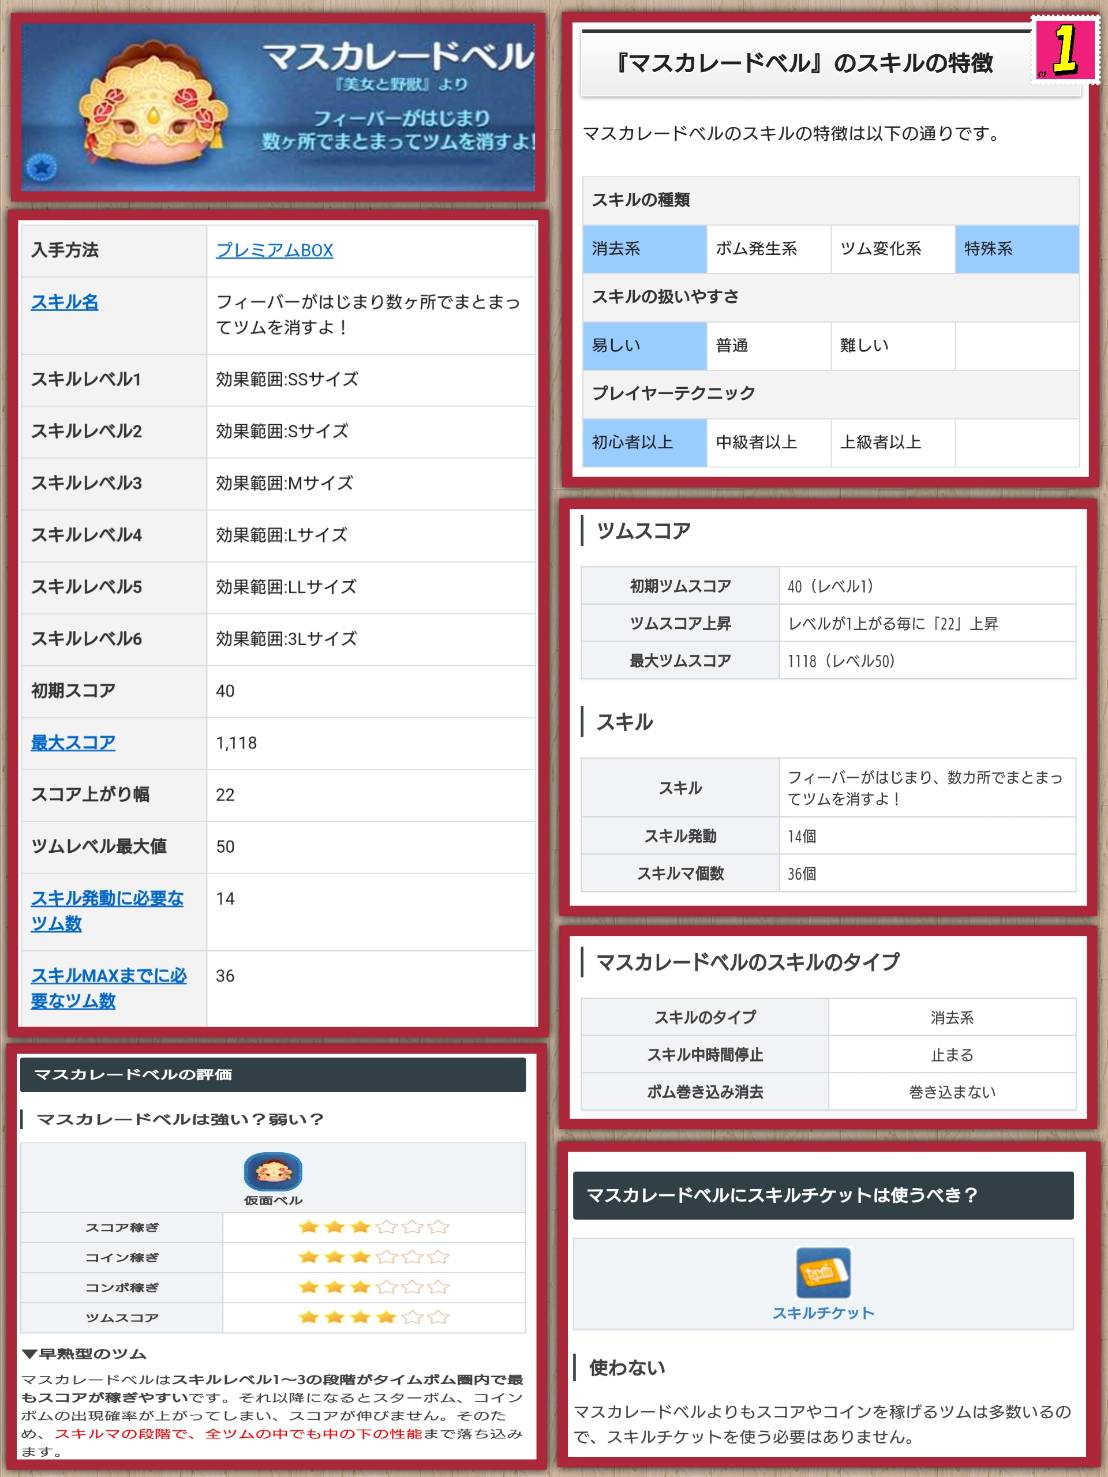The image size is (1108, 1477).
Task: Click the ツムスコア star rating
Action: point(374,1317)
